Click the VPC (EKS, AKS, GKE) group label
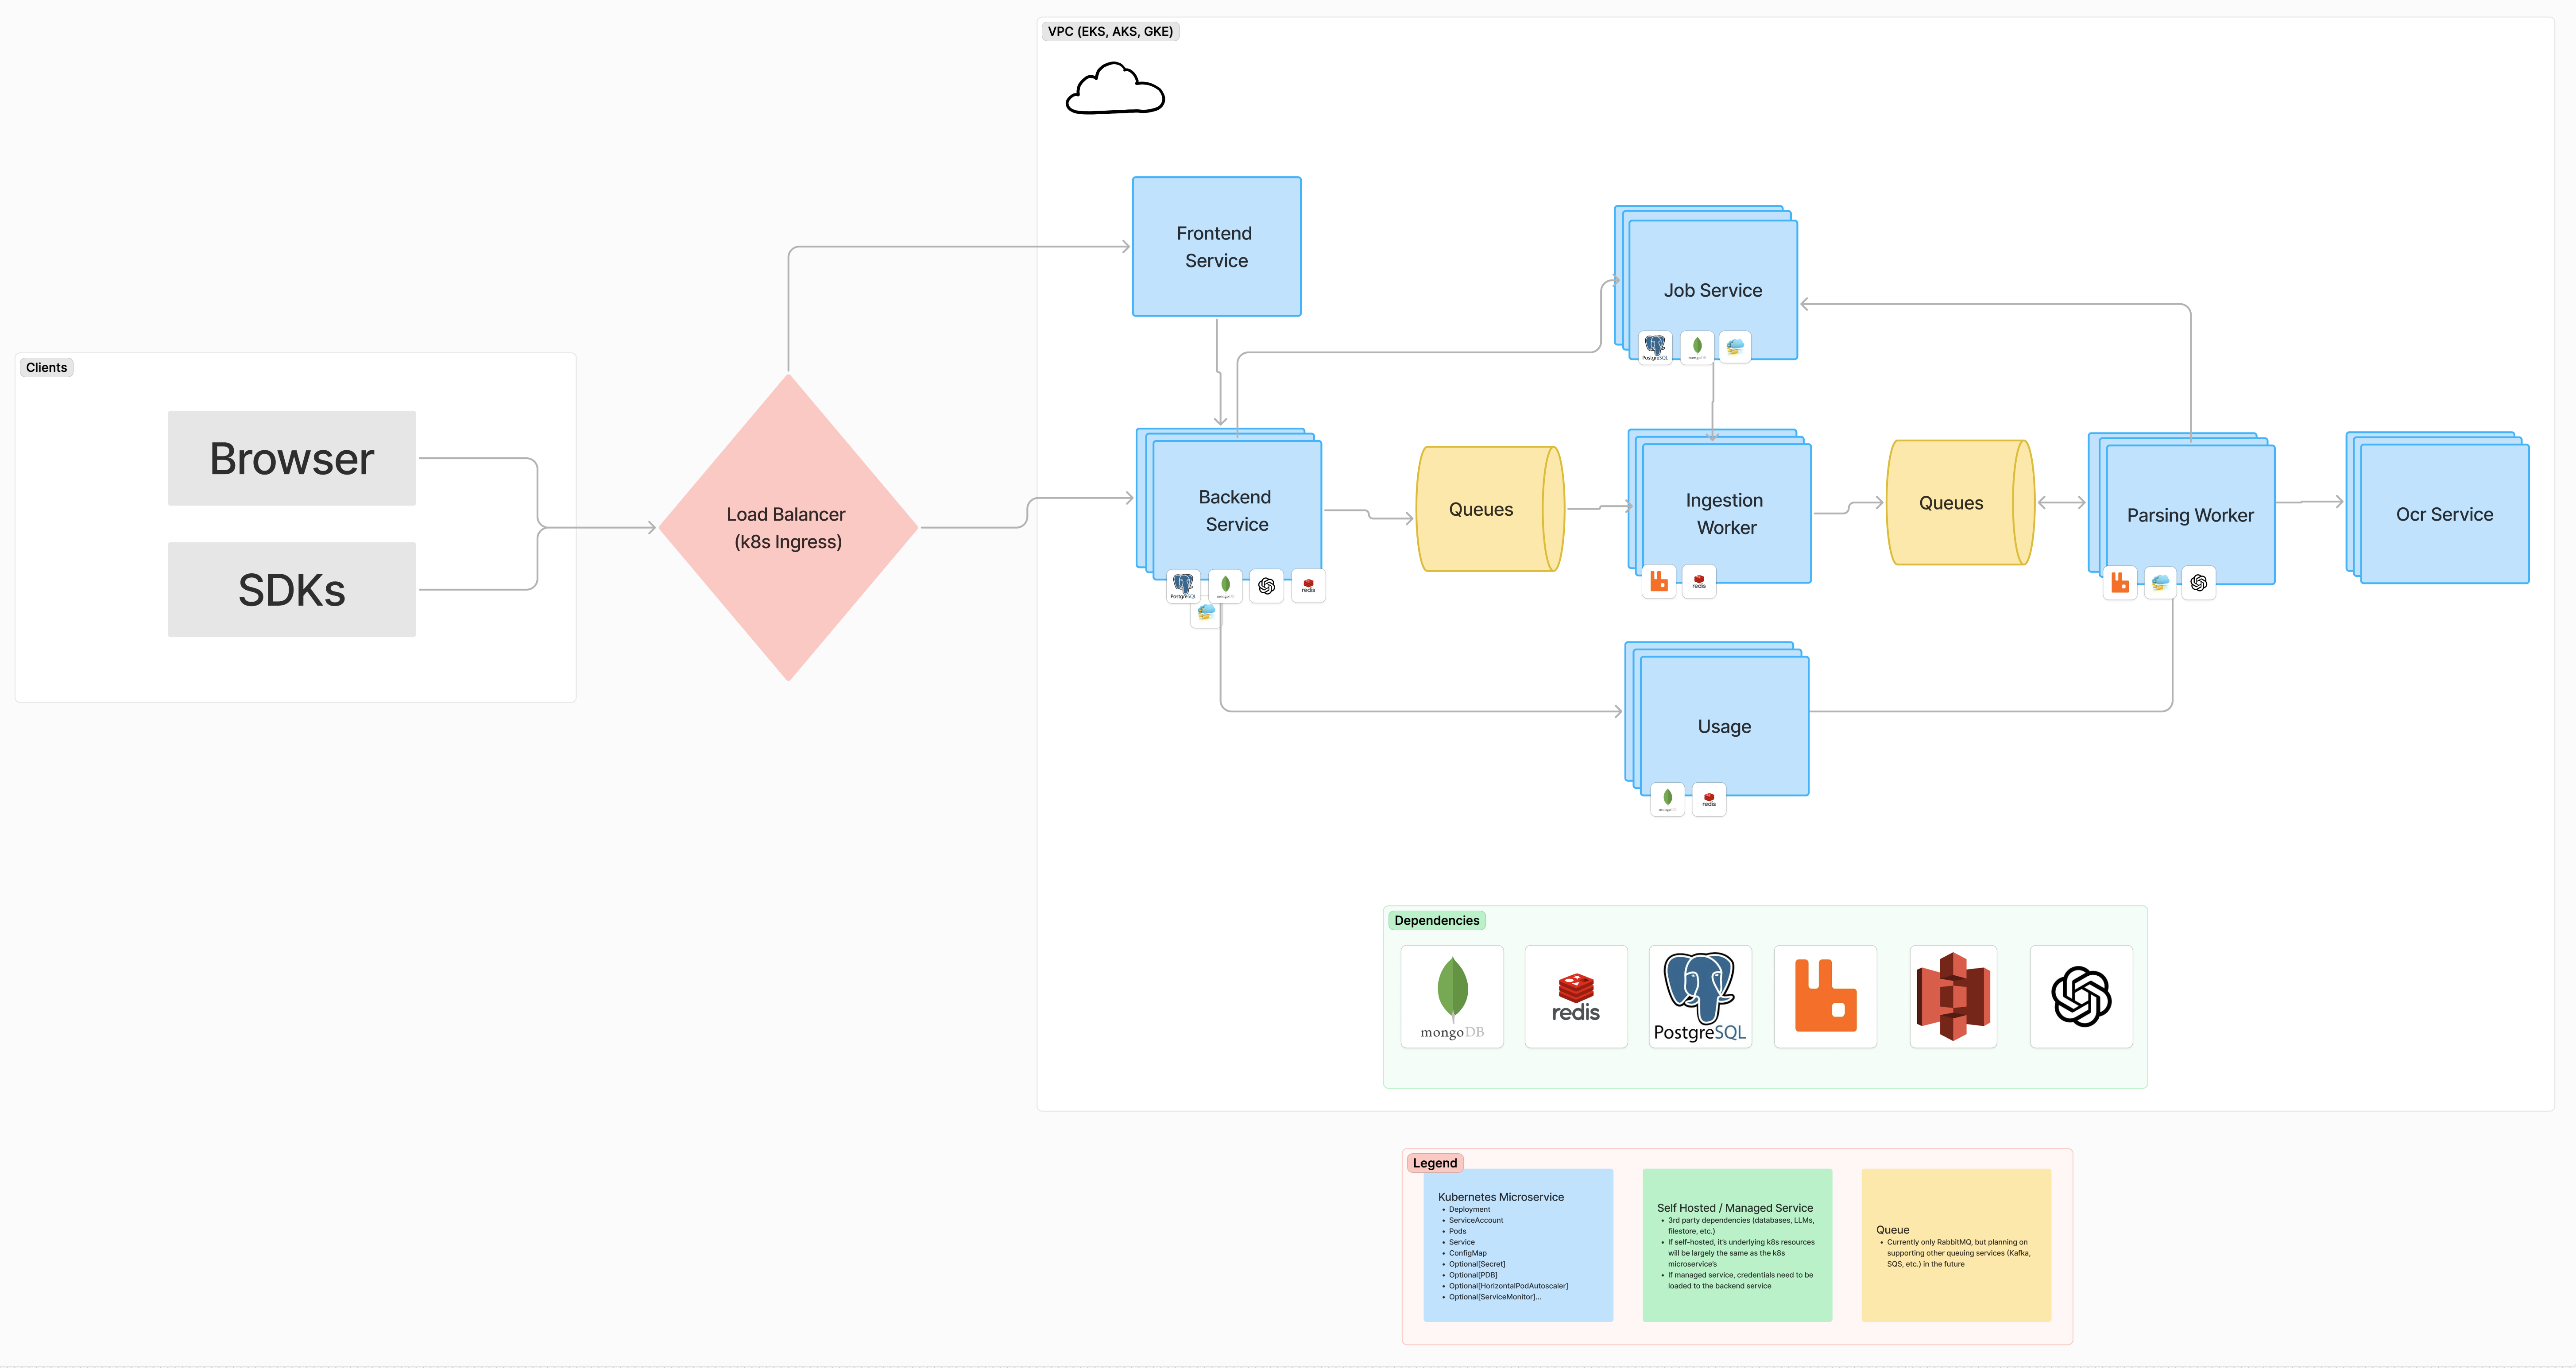 (x=1110, y=31)
